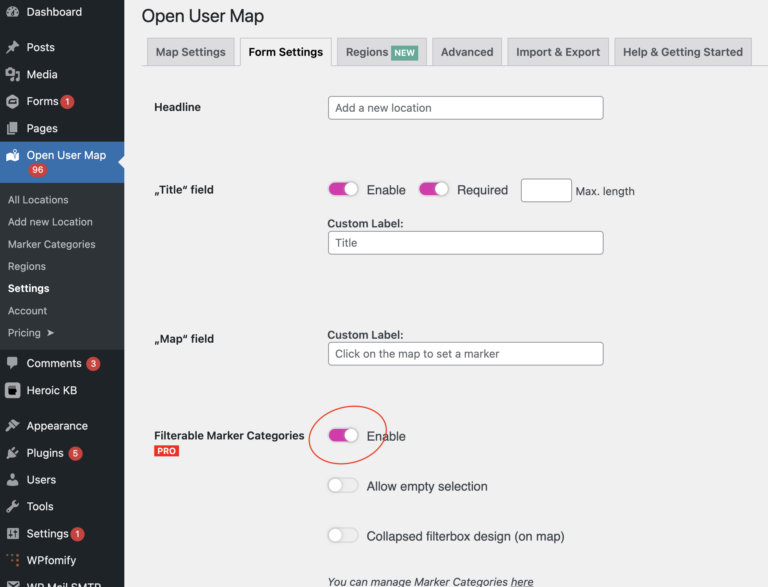This screenshot has width=768, height=587.
Task: Click the Dashboard gauge icon
Action: click(13, 12)
